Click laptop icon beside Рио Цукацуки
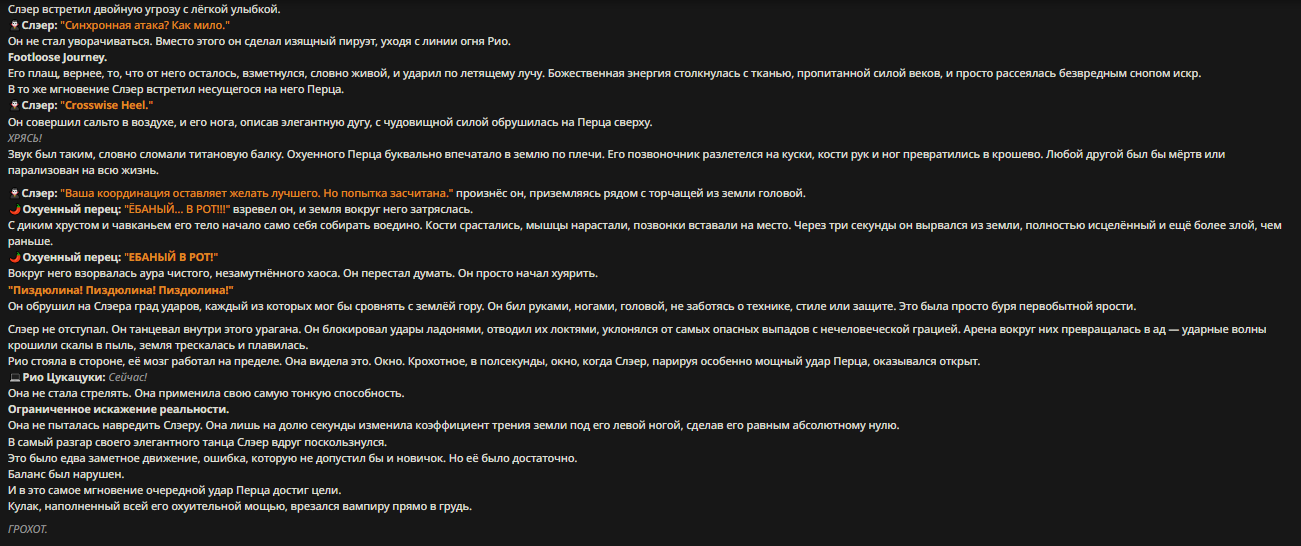1301x546 pixels. pyautogui.click(x=13, y=377)
